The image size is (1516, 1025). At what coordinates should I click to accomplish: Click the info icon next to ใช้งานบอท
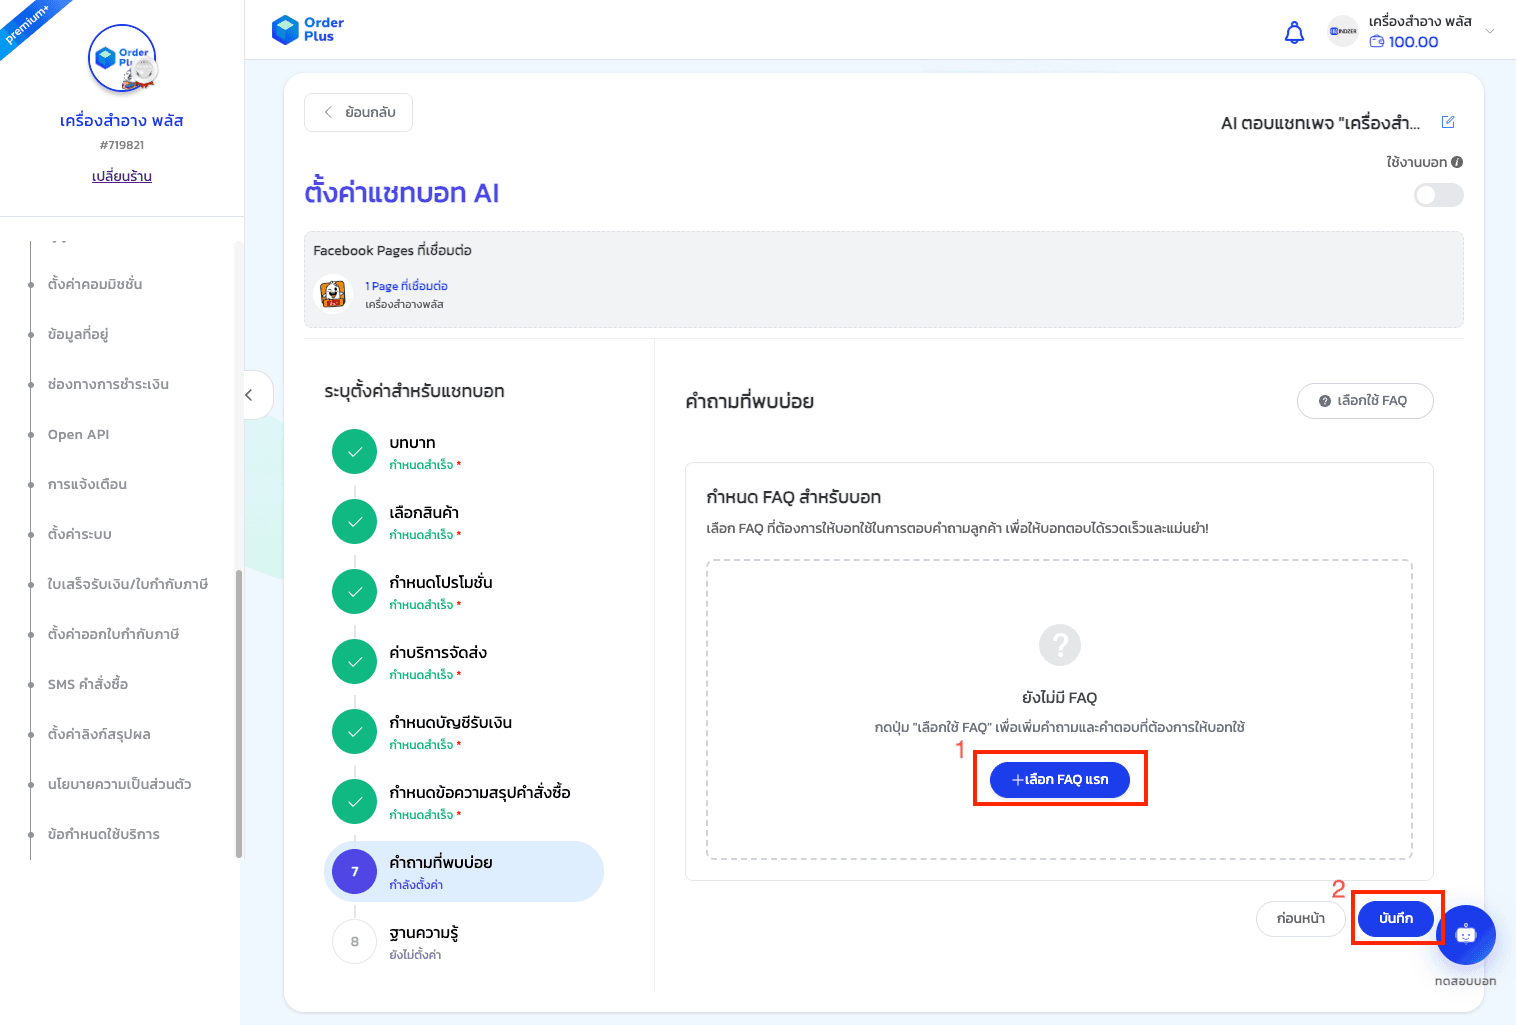(x=1457, y=161)
